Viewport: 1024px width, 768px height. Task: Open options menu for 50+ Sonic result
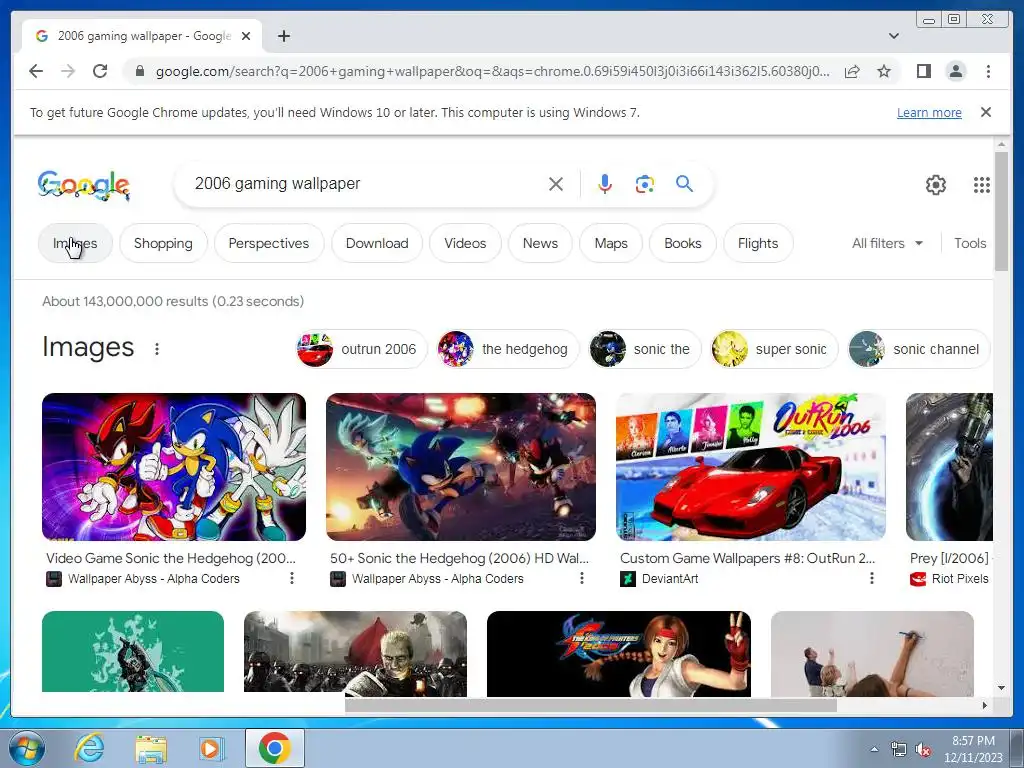[581, 578]
